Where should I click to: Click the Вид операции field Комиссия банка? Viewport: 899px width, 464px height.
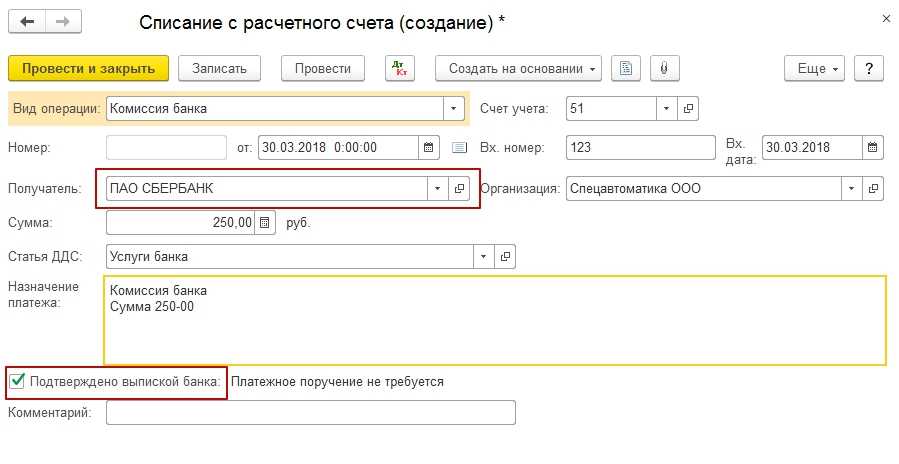(275, 108)
